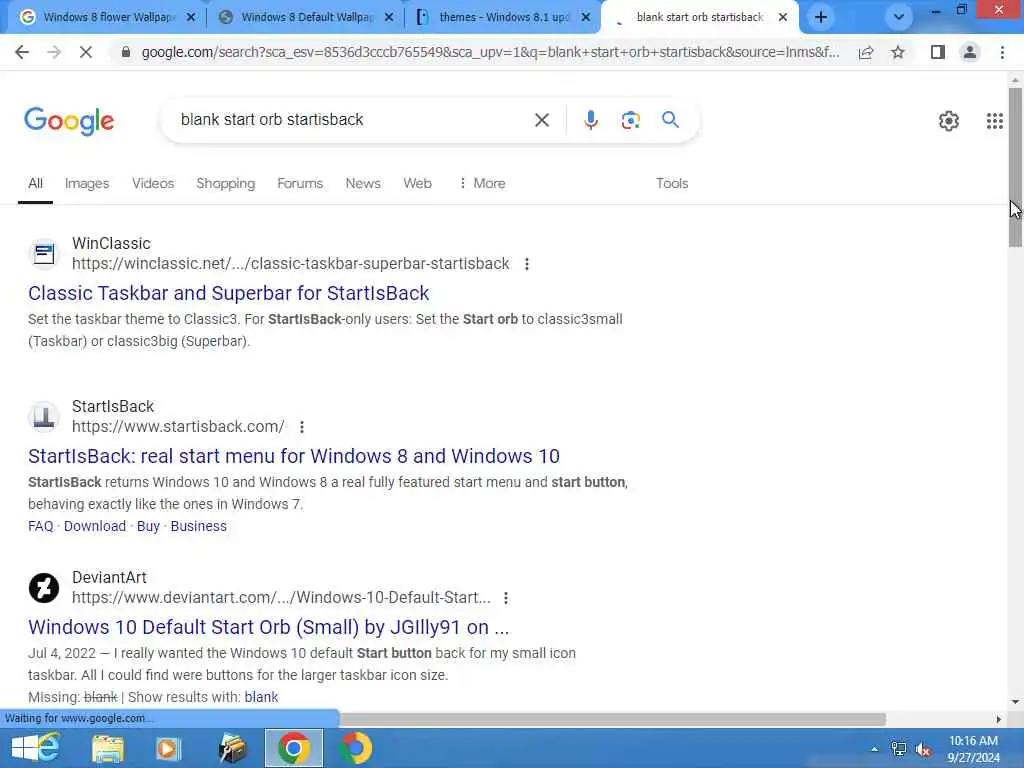This screenshot has height=768, width=1024.
Task: Search by image with Google Lens
Action: 630,120
